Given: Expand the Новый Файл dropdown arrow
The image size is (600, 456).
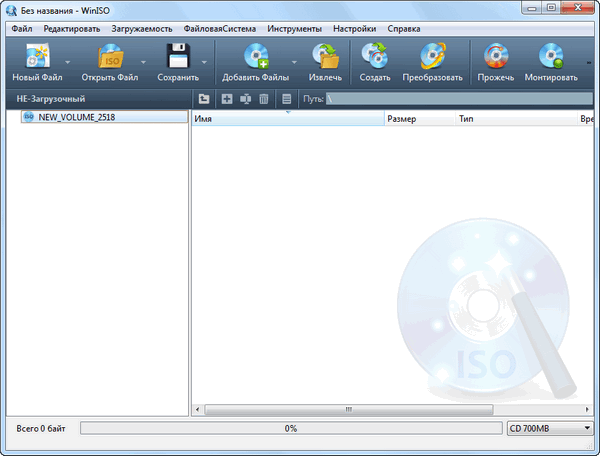Looking at the screenshot, I should pos(67,62).
